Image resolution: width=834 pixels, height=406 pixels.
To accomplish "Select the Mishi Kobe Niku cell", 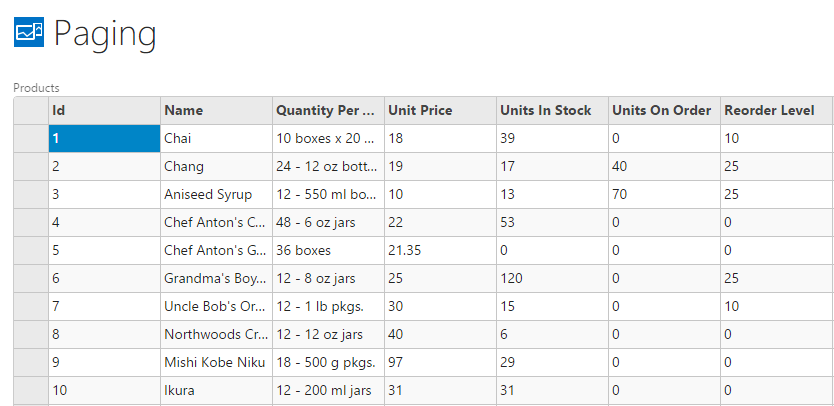I will 216,362.
